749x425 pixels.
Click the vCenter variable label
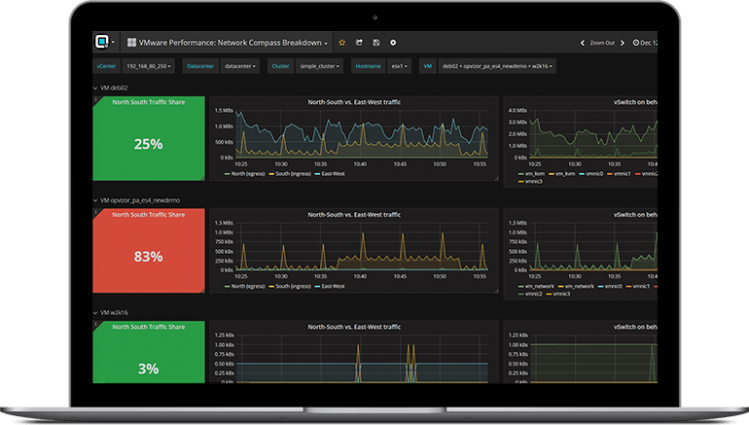click(106, 66)
